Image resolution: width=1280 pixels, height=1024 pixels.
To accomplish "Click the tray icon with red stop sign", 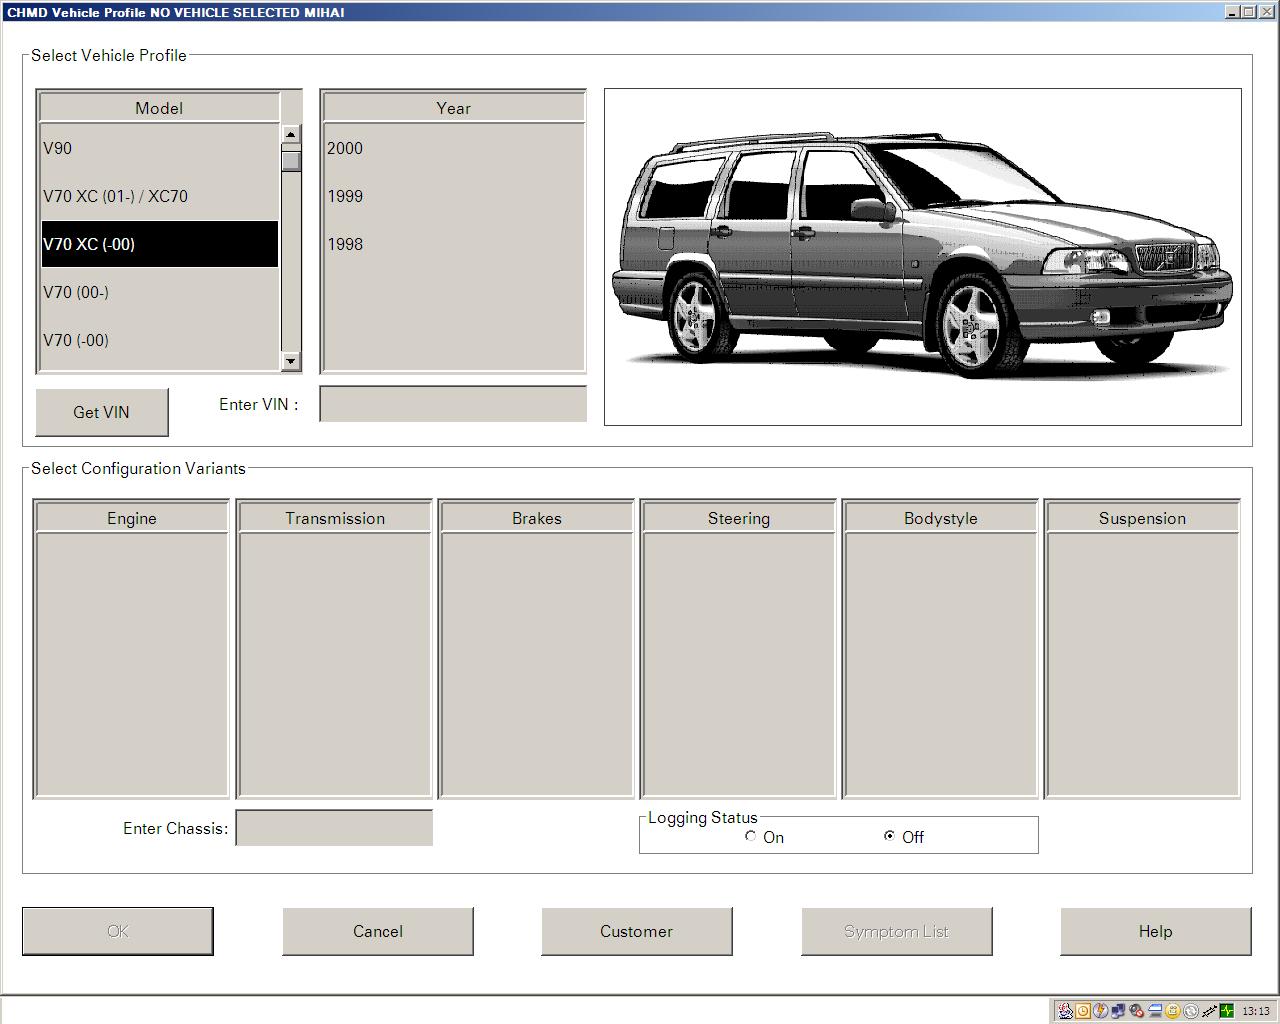I will (1137, 1011).
